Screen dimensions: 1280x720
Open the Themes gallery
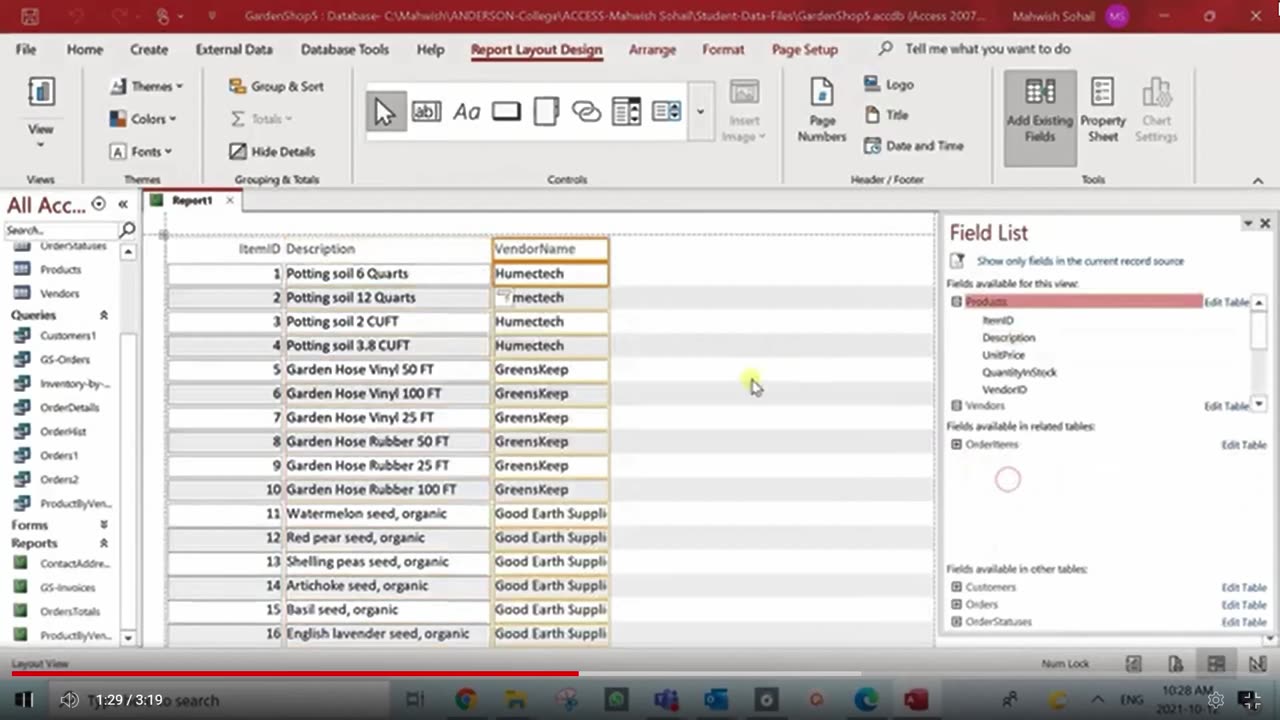tap(146, 86)
